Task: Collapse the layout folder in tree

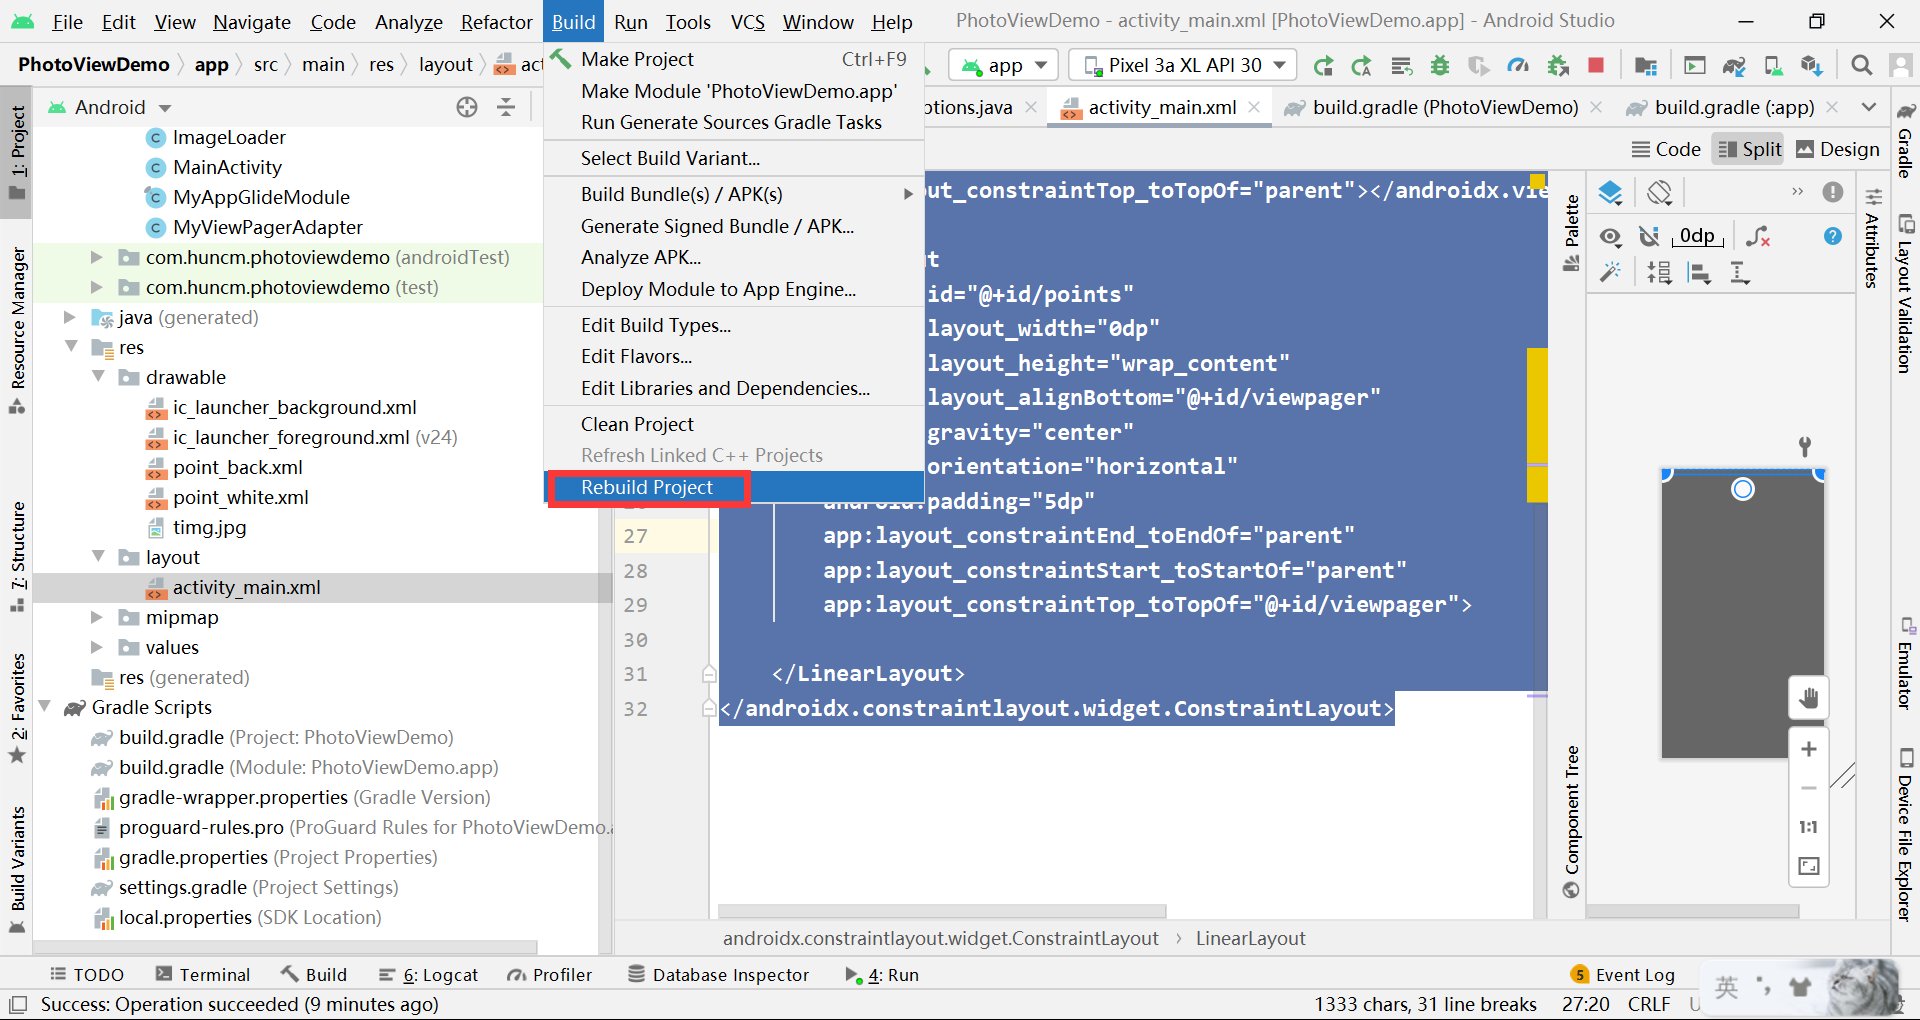Action: click(98, 557)
